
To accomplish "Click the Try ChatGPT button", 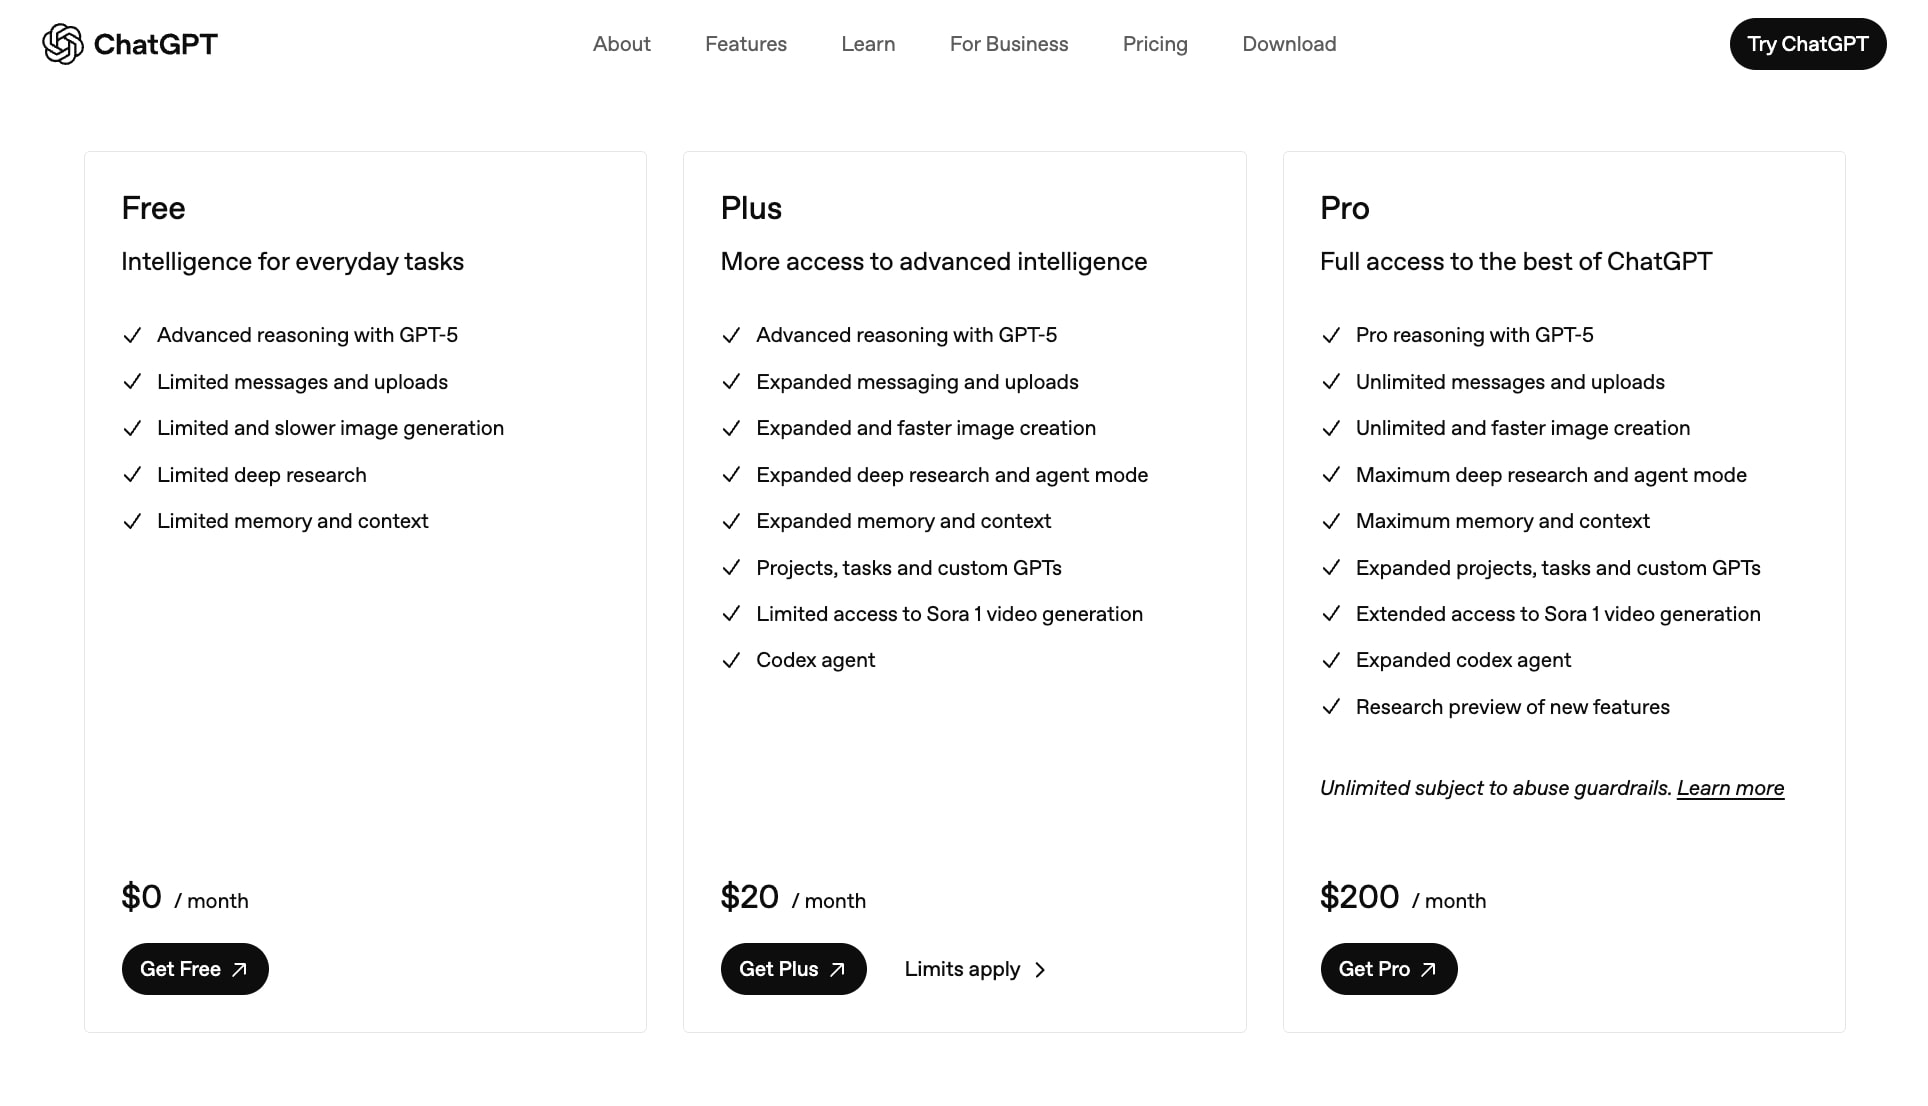I will coord(1807,44).
